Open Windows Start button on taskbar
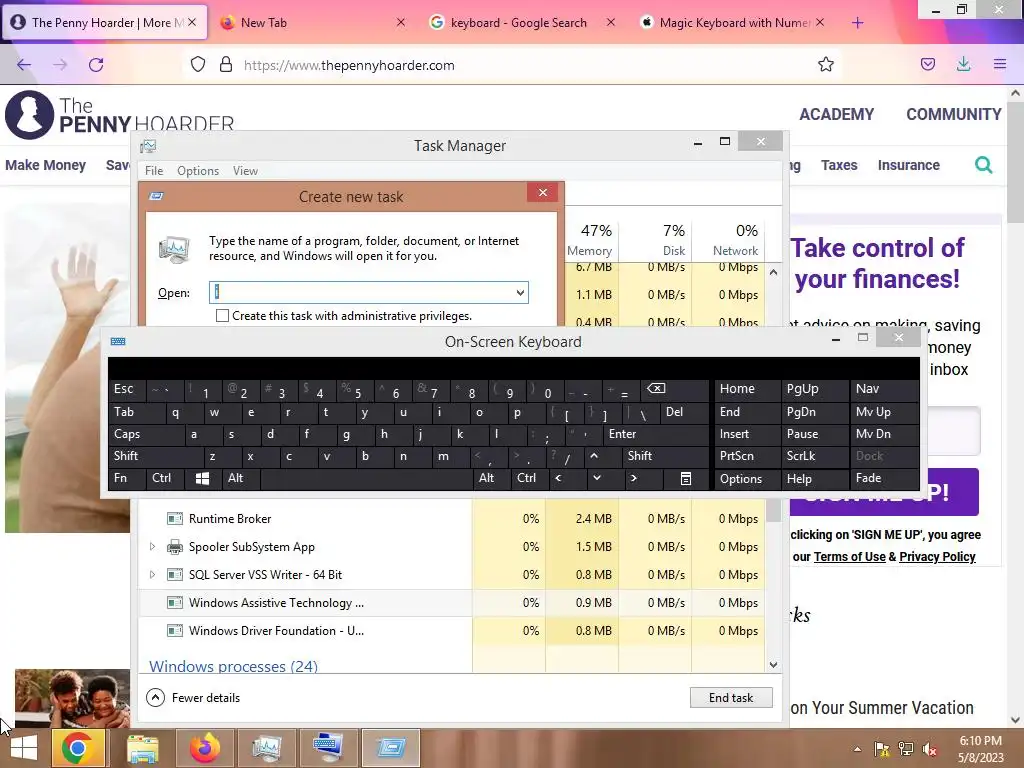Viewport: 1024px width, 768px height. point(24,748)
